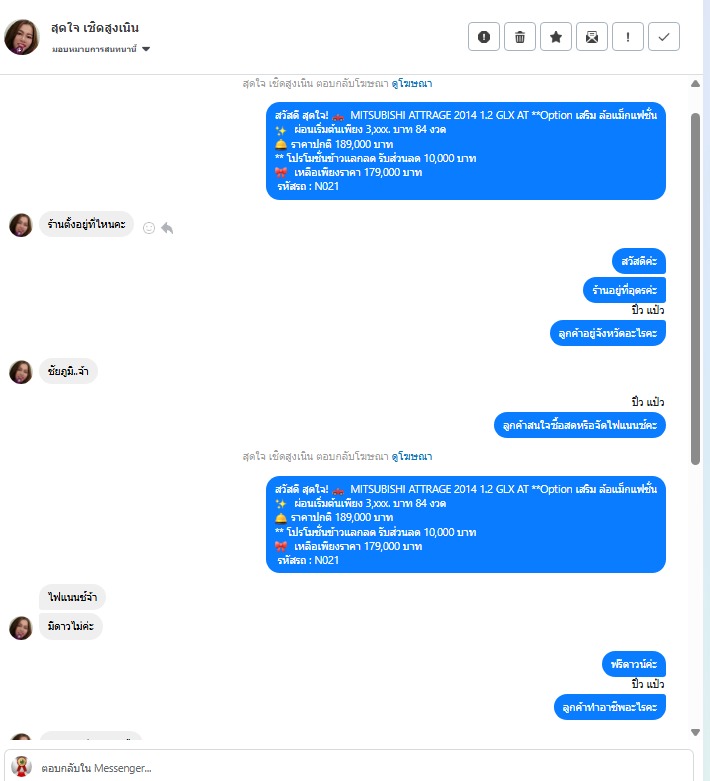Image resolution: width=710 pixels, height=781 pixels.
Task: Mark conversation unread with envelope icon
Action: pos(592,37)
